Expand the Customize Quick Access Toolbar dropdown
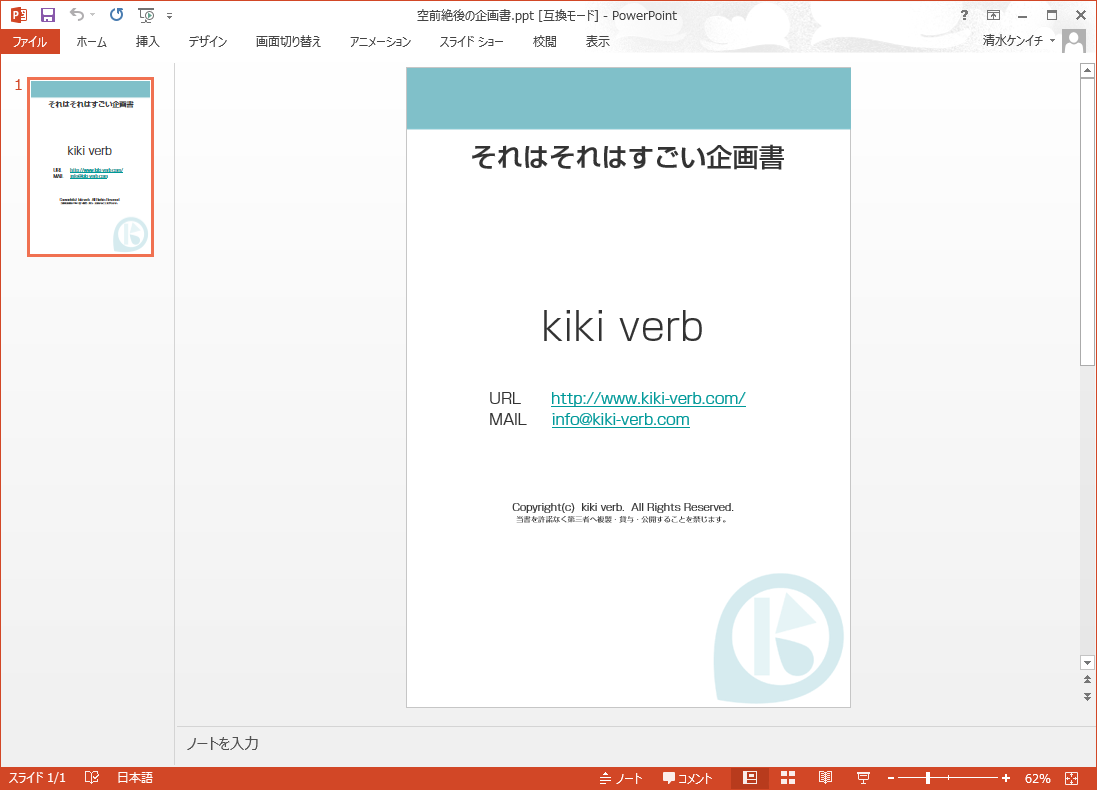The width and height of the screenshot is (1097, 790). [169, 16]
